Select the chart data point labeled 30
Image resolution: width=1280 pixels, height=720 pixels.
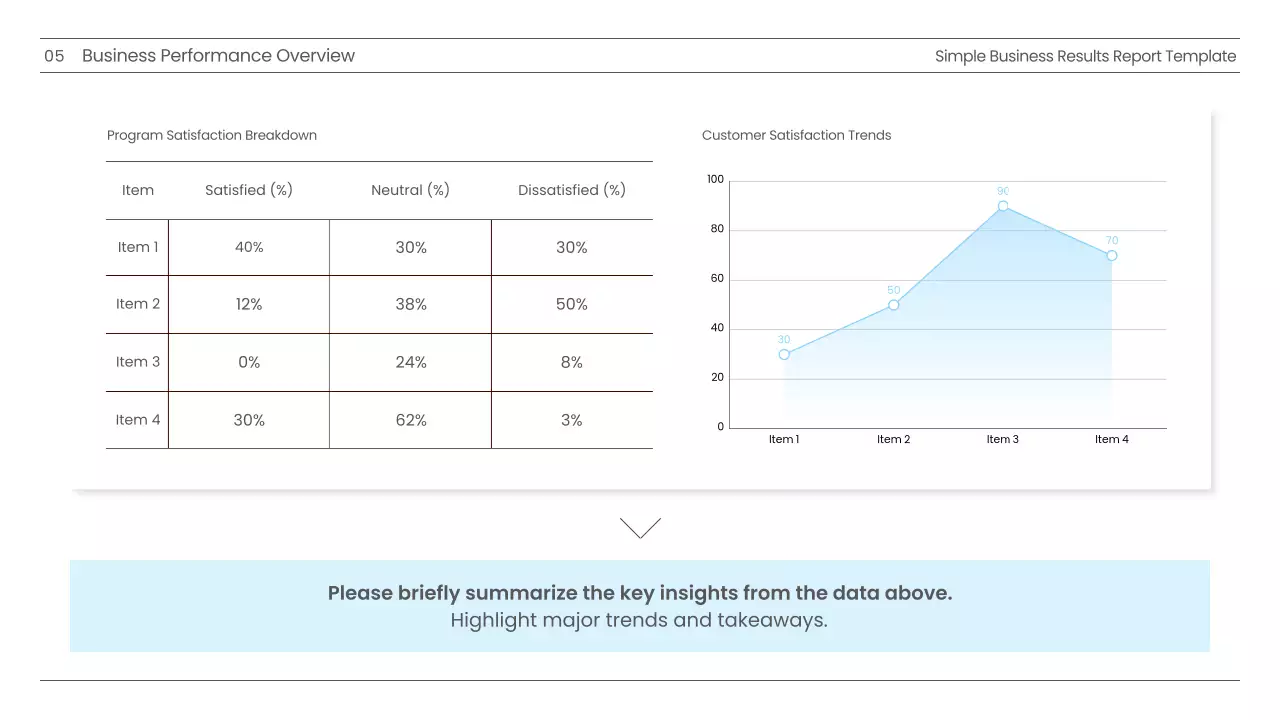pyautogui.click(x=784, y=354)
